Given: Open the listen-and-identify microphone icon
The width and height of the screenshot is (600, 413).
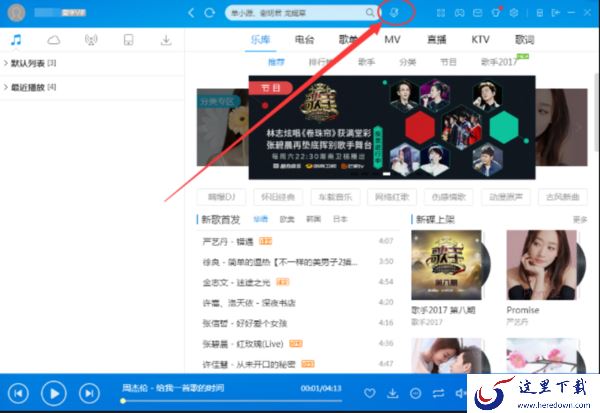Looking at the screenshot, I should 394,13.
